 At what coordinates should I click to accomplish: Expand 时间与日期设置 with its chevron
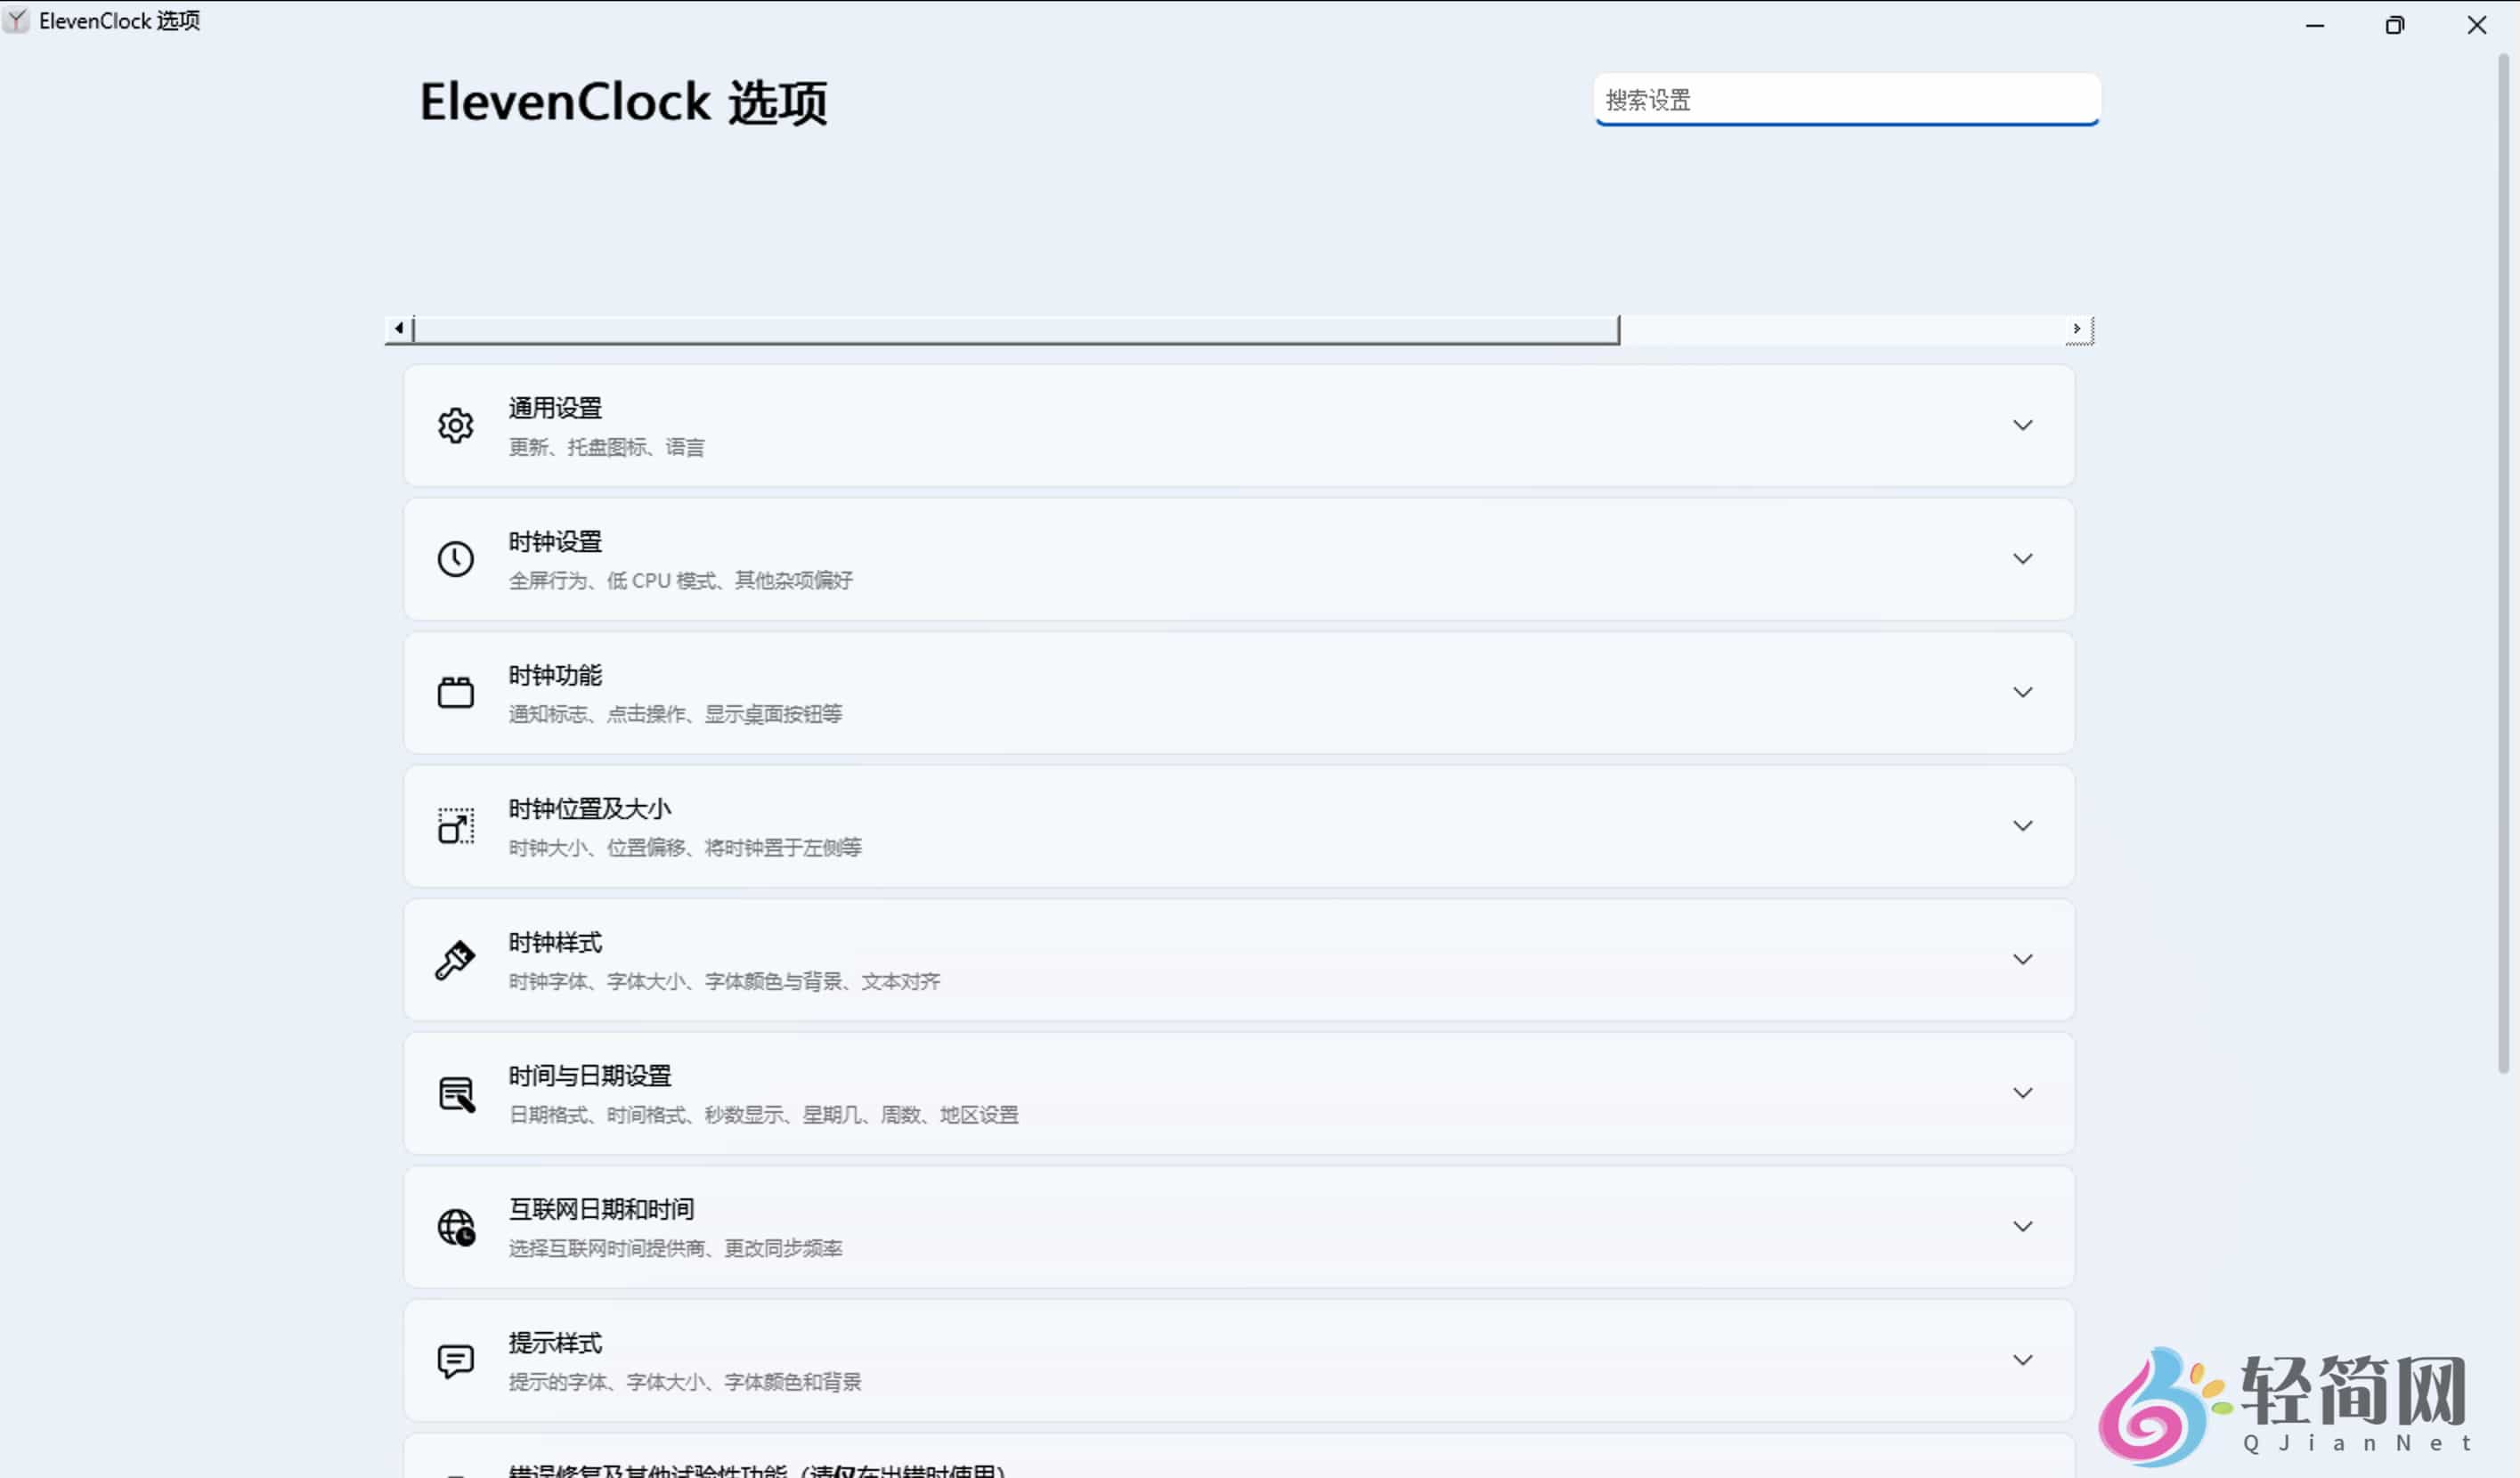[2022, 1093]
